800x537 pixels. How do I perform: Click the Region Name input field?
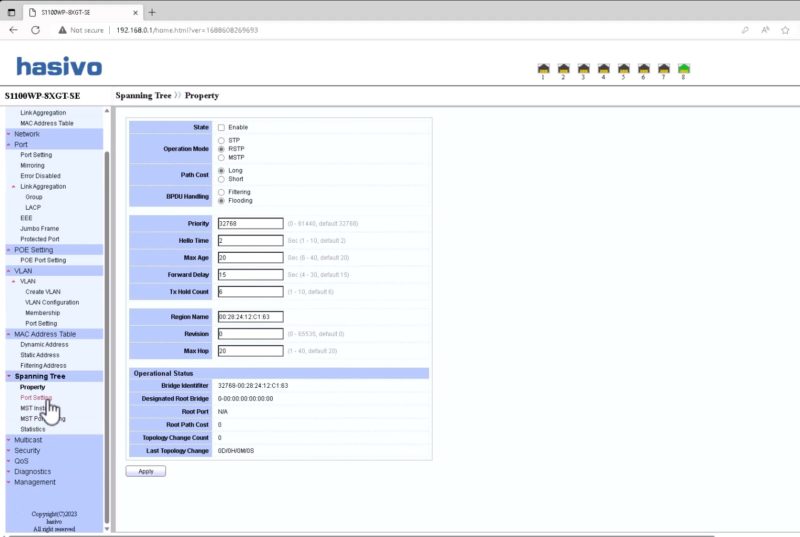coord(251,317)
